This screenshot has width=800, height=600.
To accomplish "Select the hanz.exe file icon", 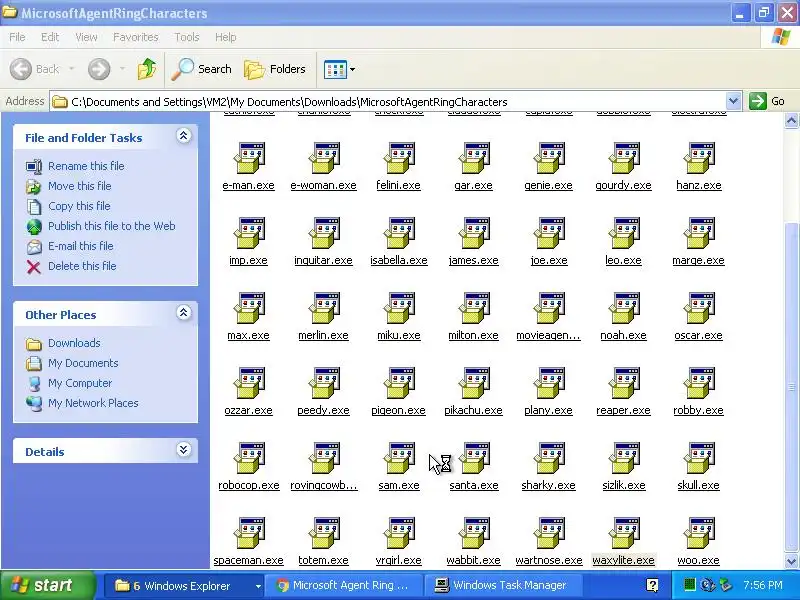I will (x=699, y=159).
